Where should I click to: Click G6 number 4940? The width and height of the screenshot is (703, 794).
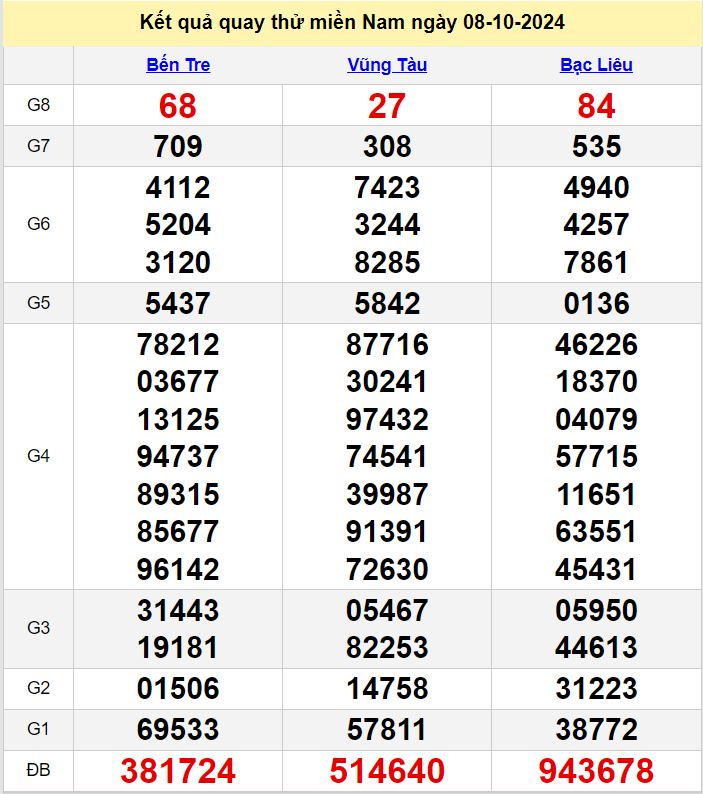tap(596, 187)
